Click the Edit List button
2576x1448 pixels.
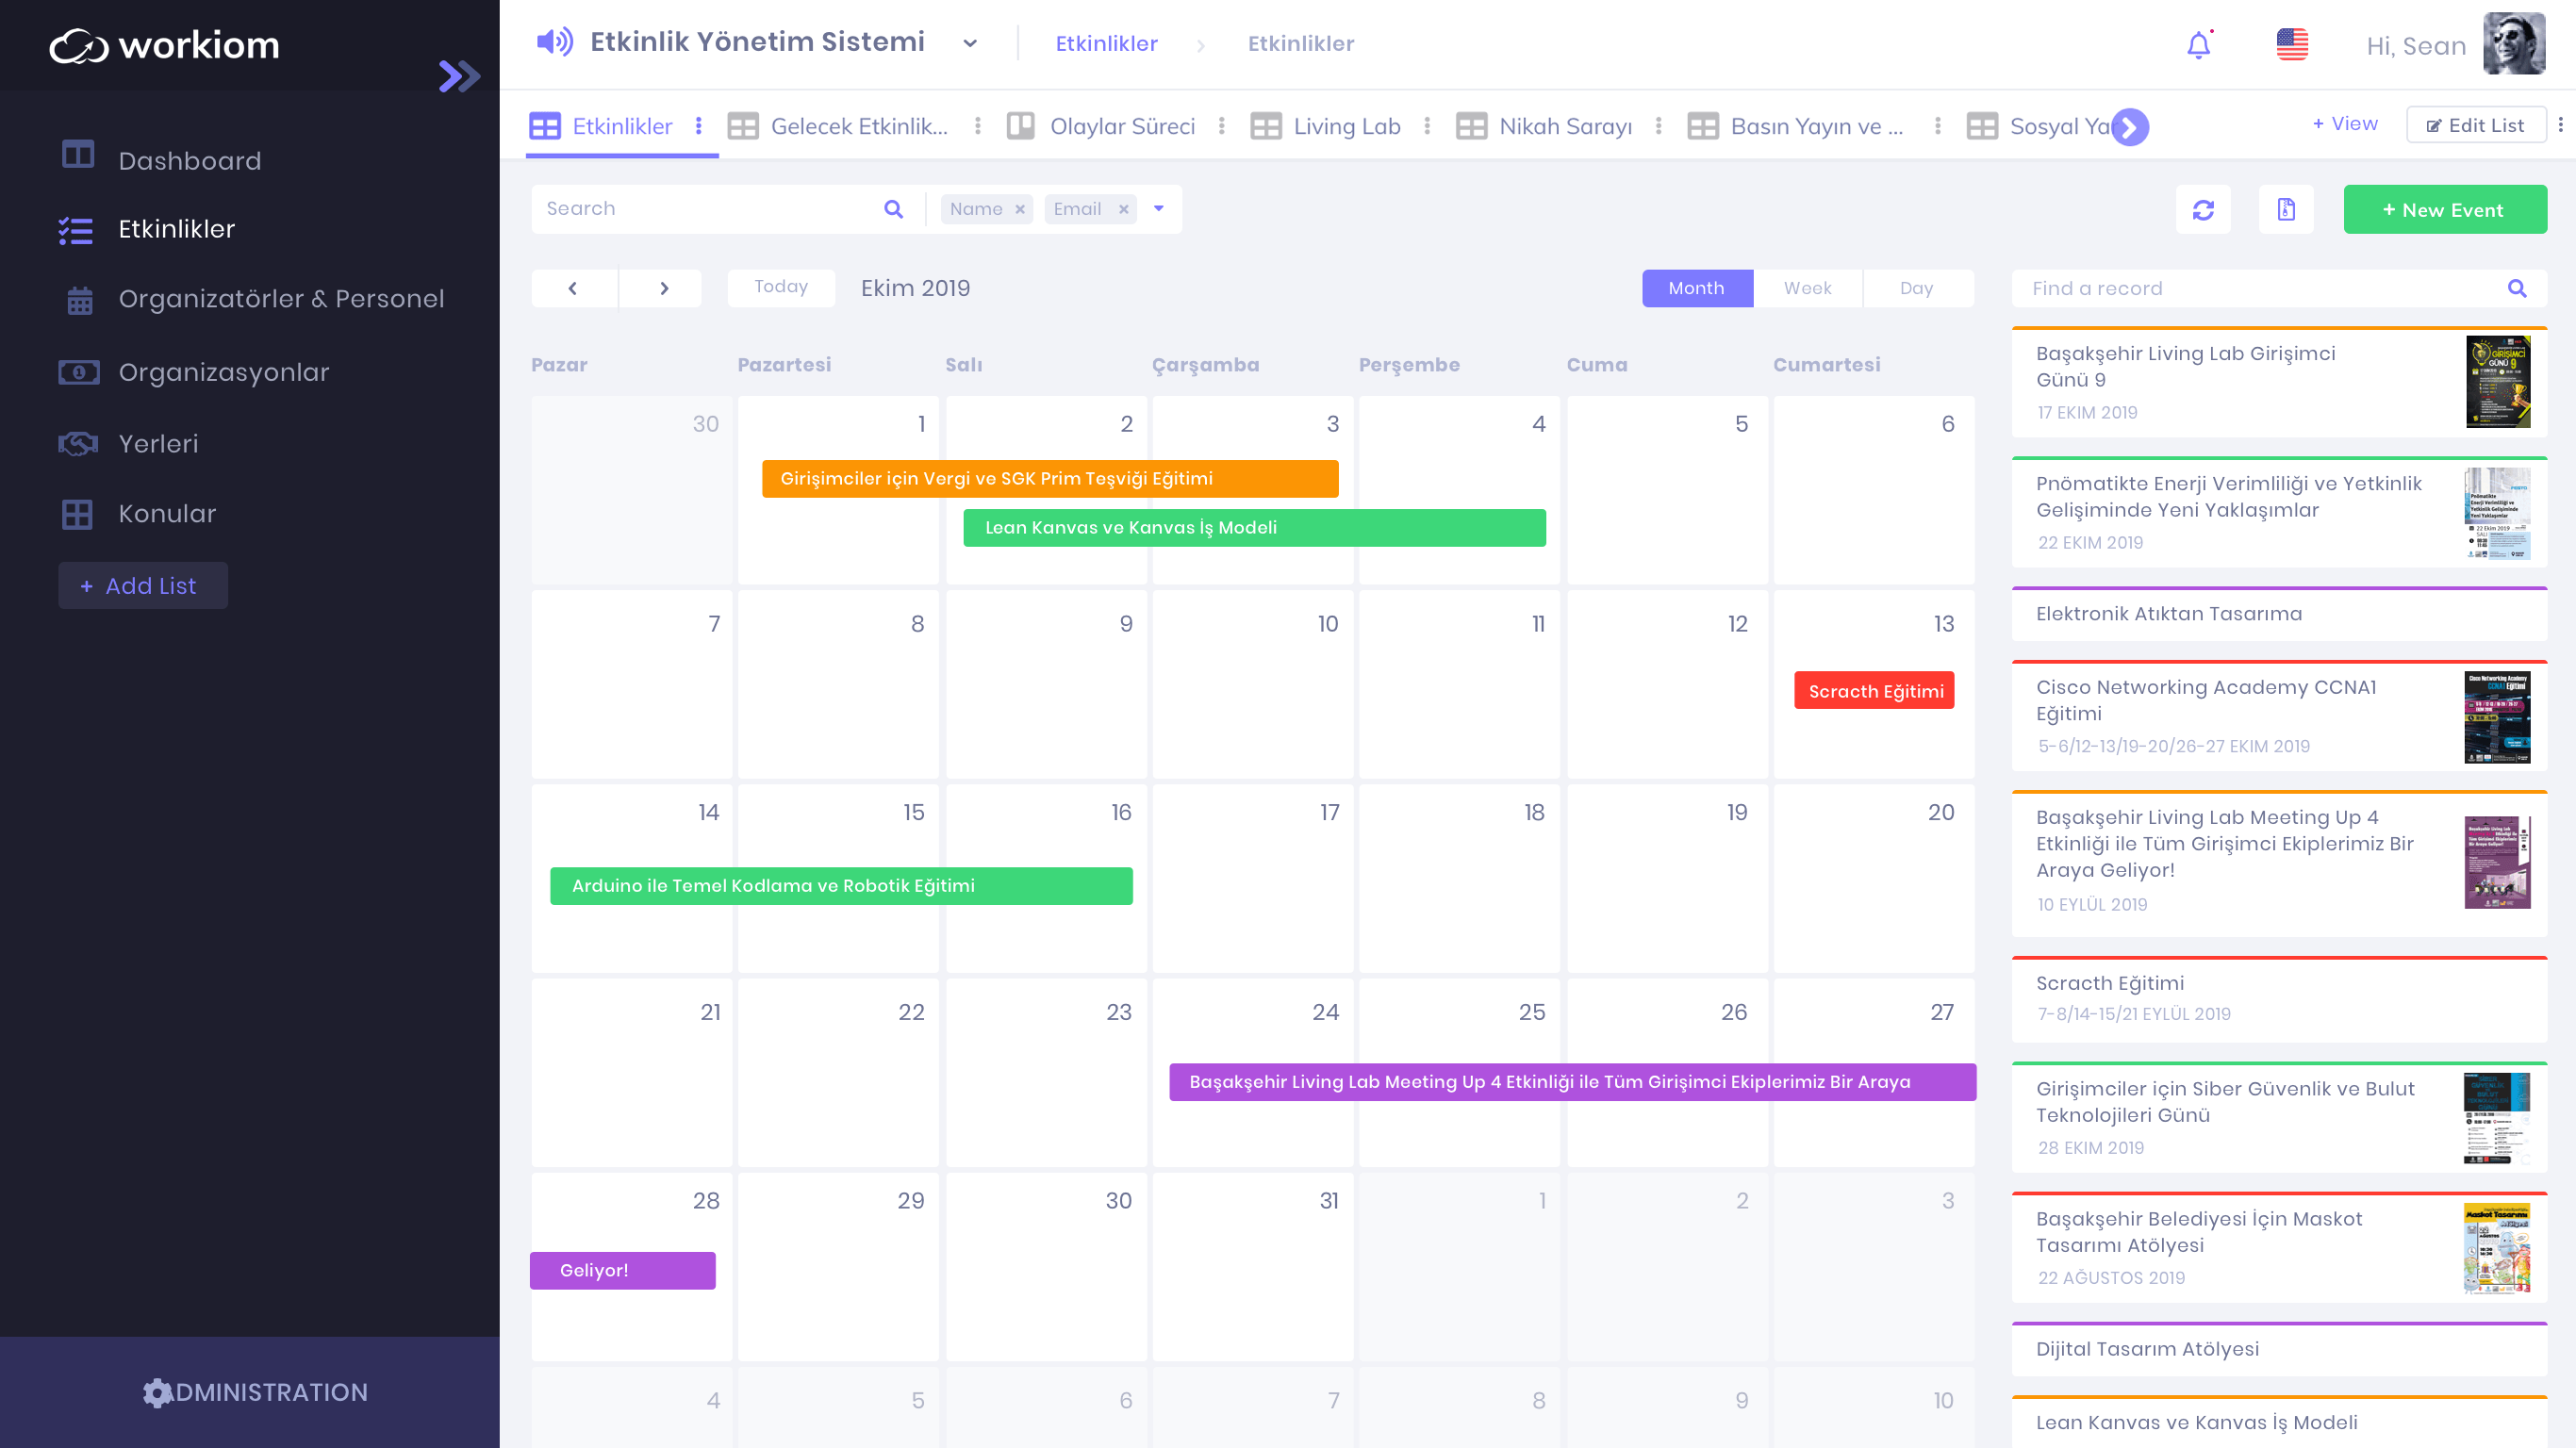(2475, 125)
